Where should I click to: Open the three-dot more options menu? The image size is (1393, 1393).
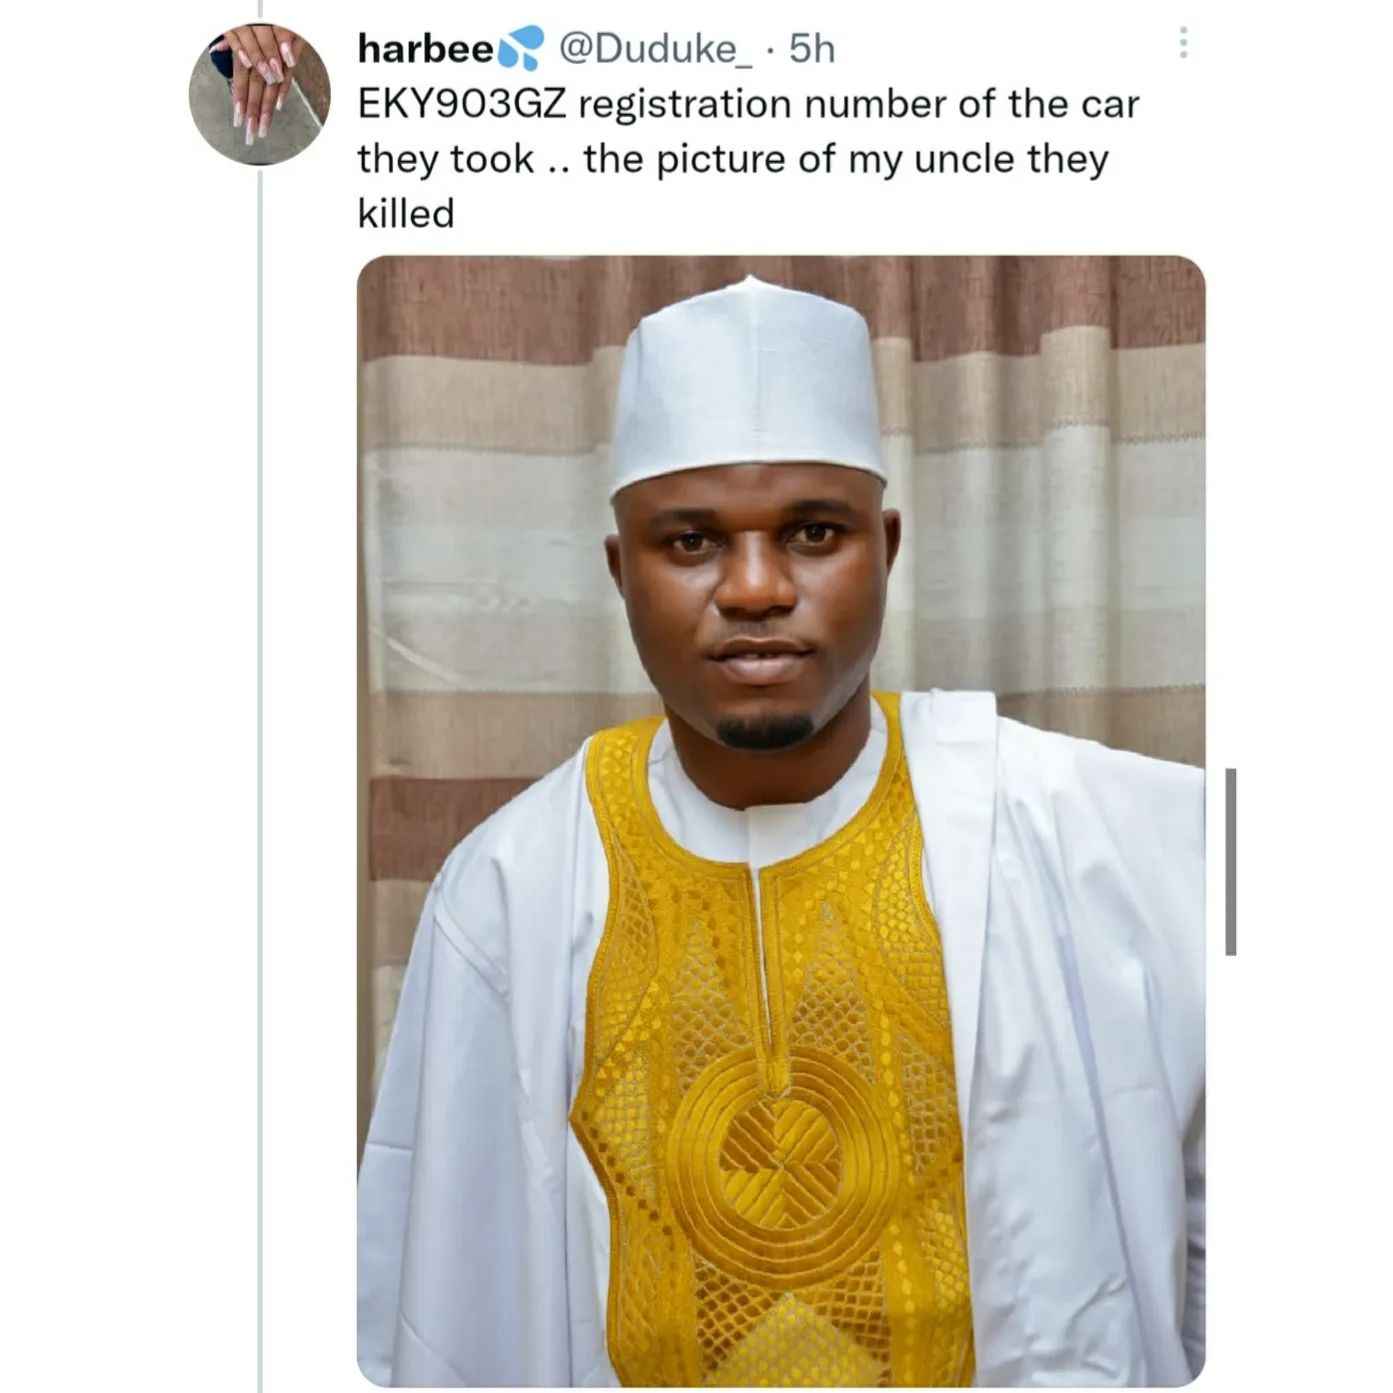click(1183, 43)
